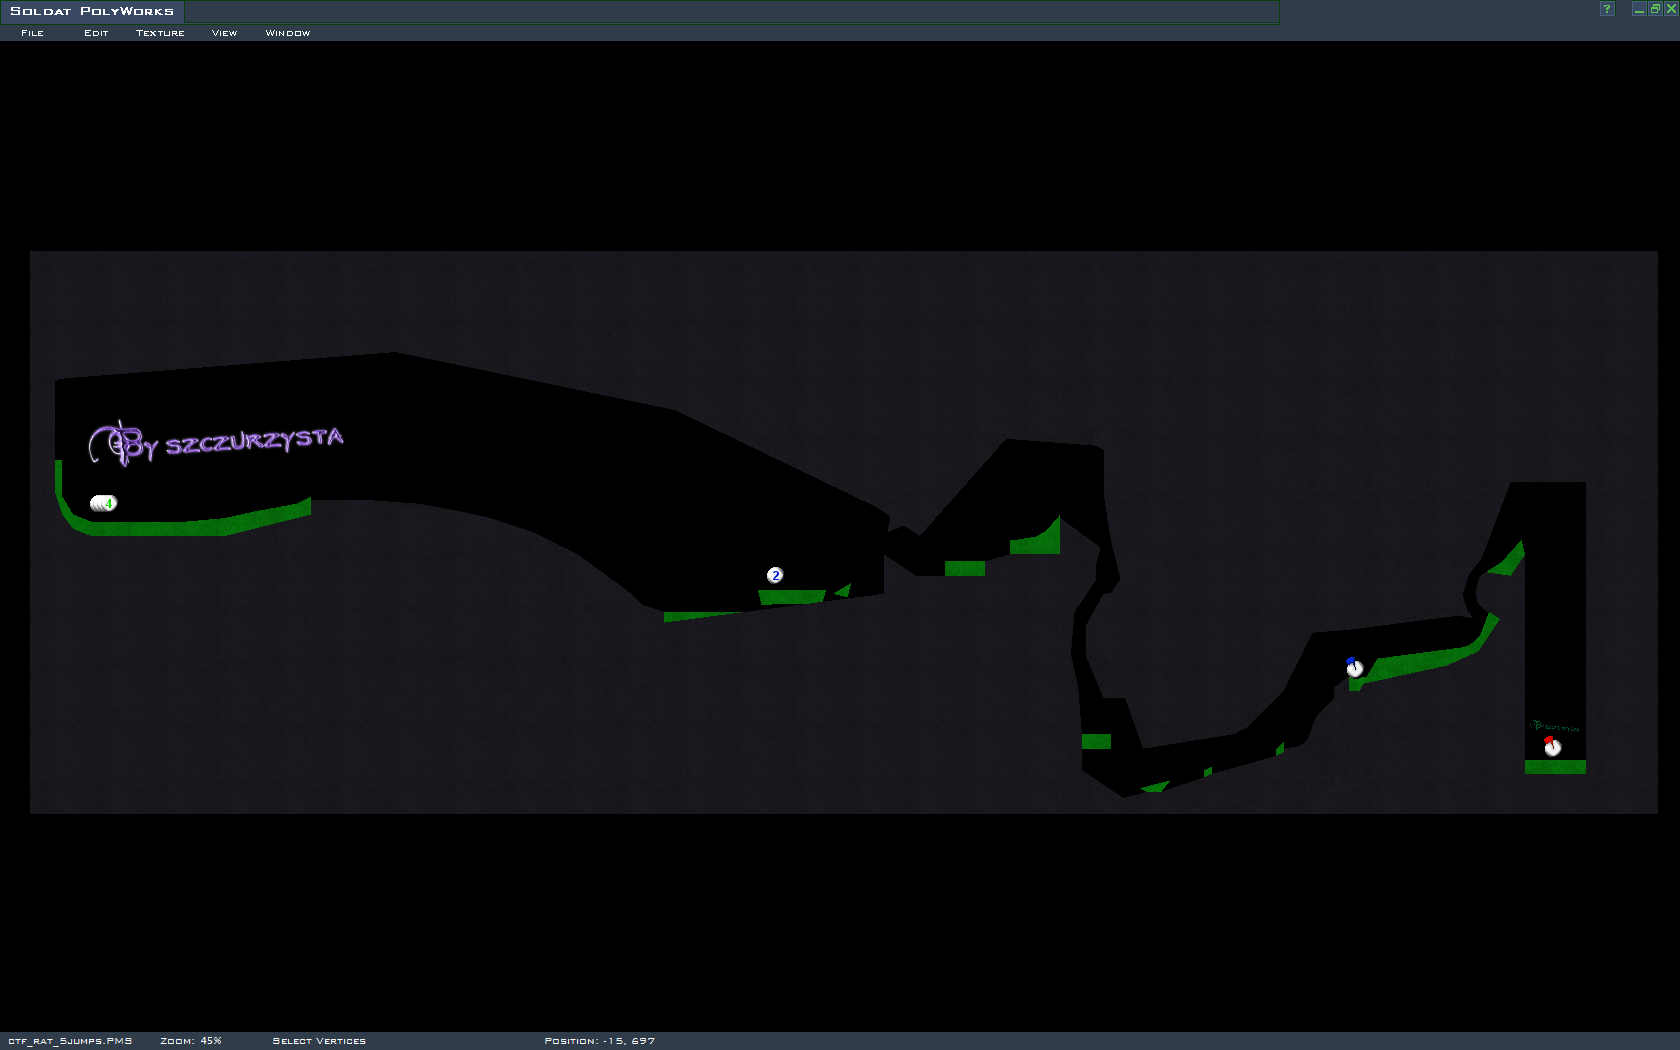The height and width of the screenshot is (1050, 1680).
Task: Select the white spawn marker numbered 4
Action: click(x=104, y=503)
